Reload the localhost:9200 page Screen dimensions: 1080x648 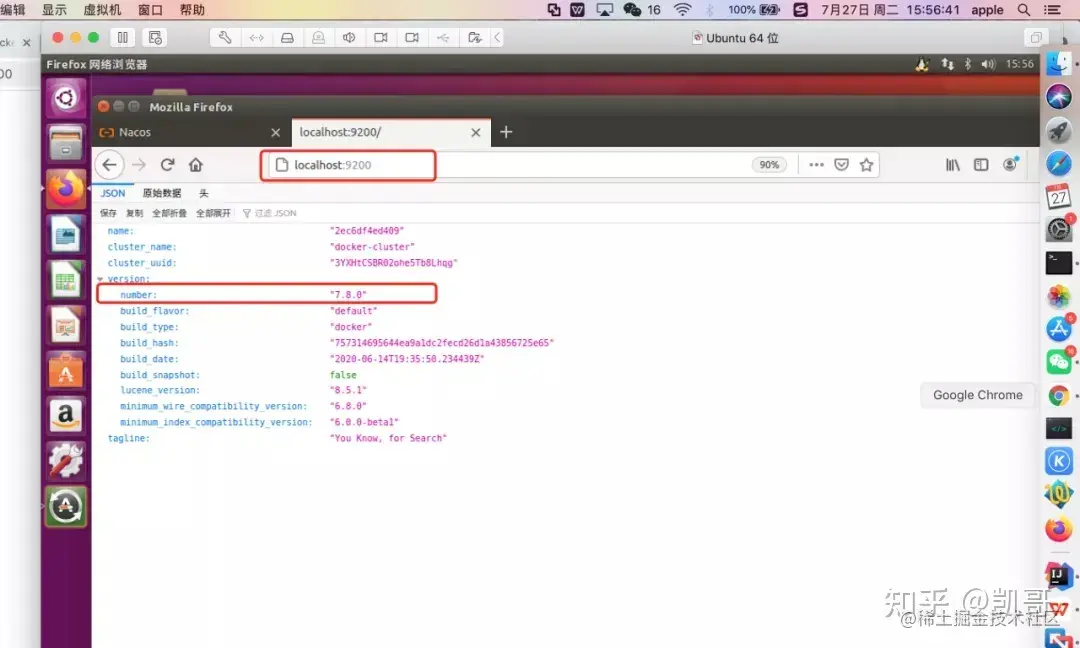167,165
